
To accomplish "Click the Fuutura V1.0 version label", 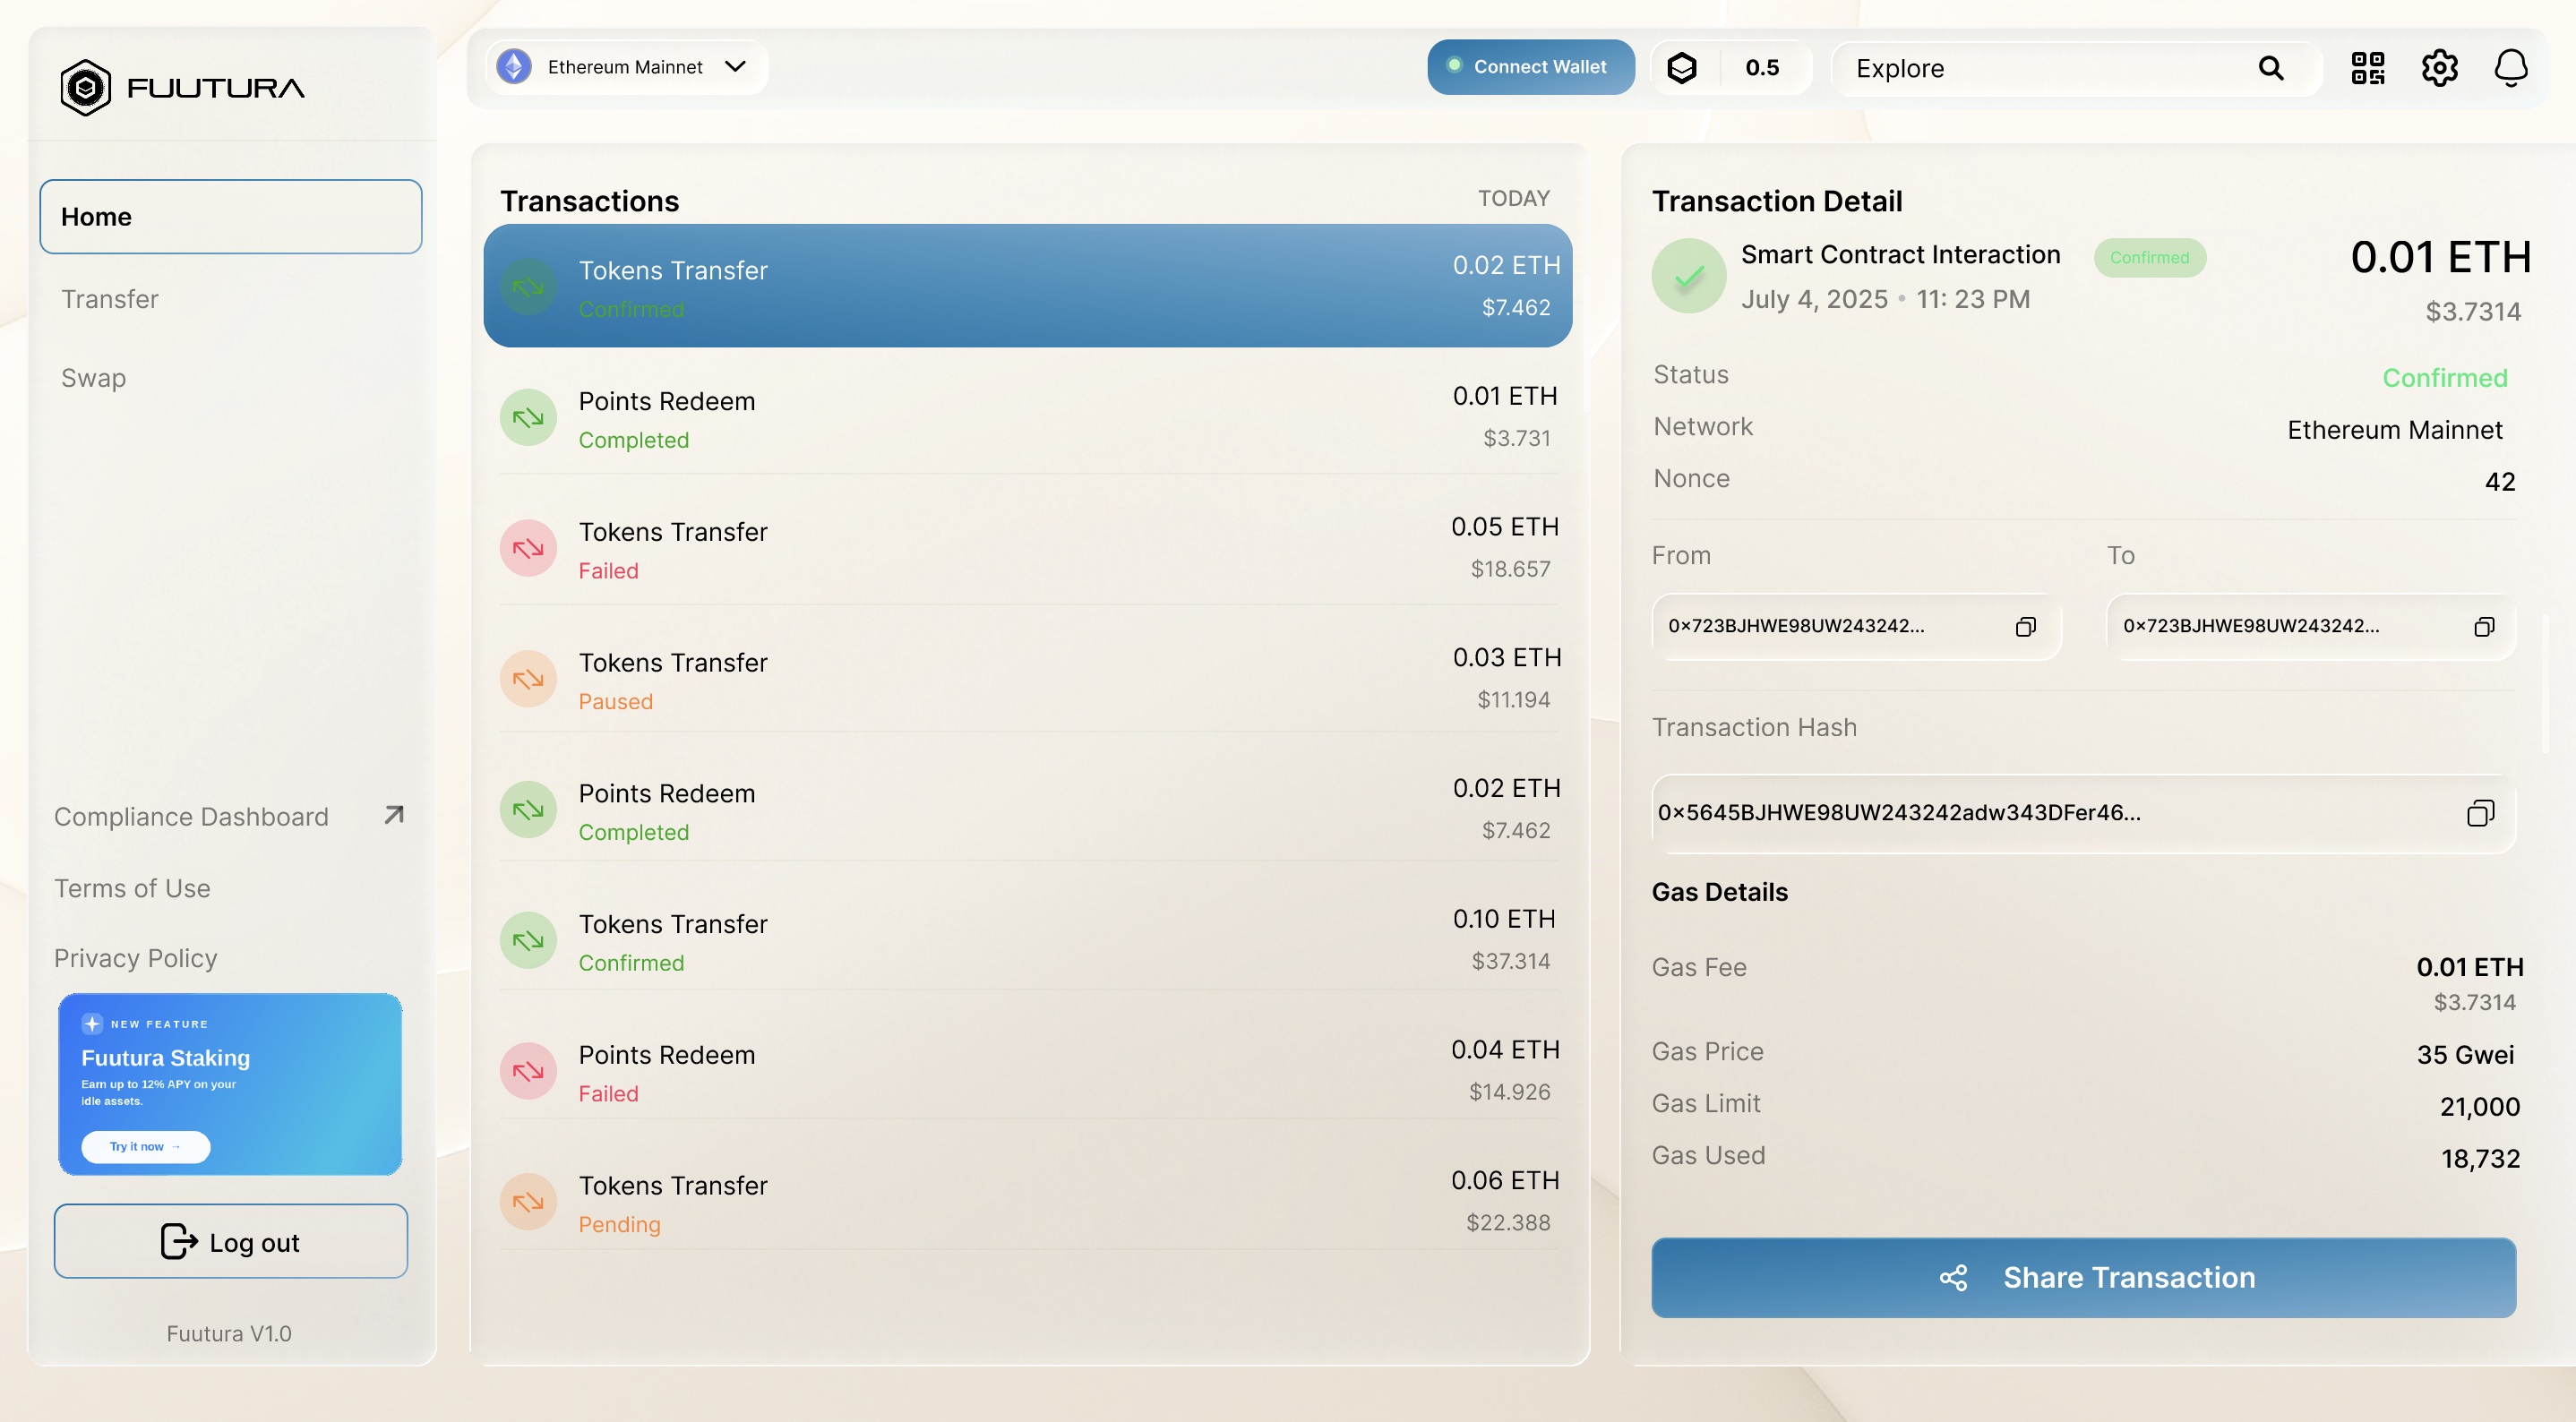I will tap(229, 1334).
